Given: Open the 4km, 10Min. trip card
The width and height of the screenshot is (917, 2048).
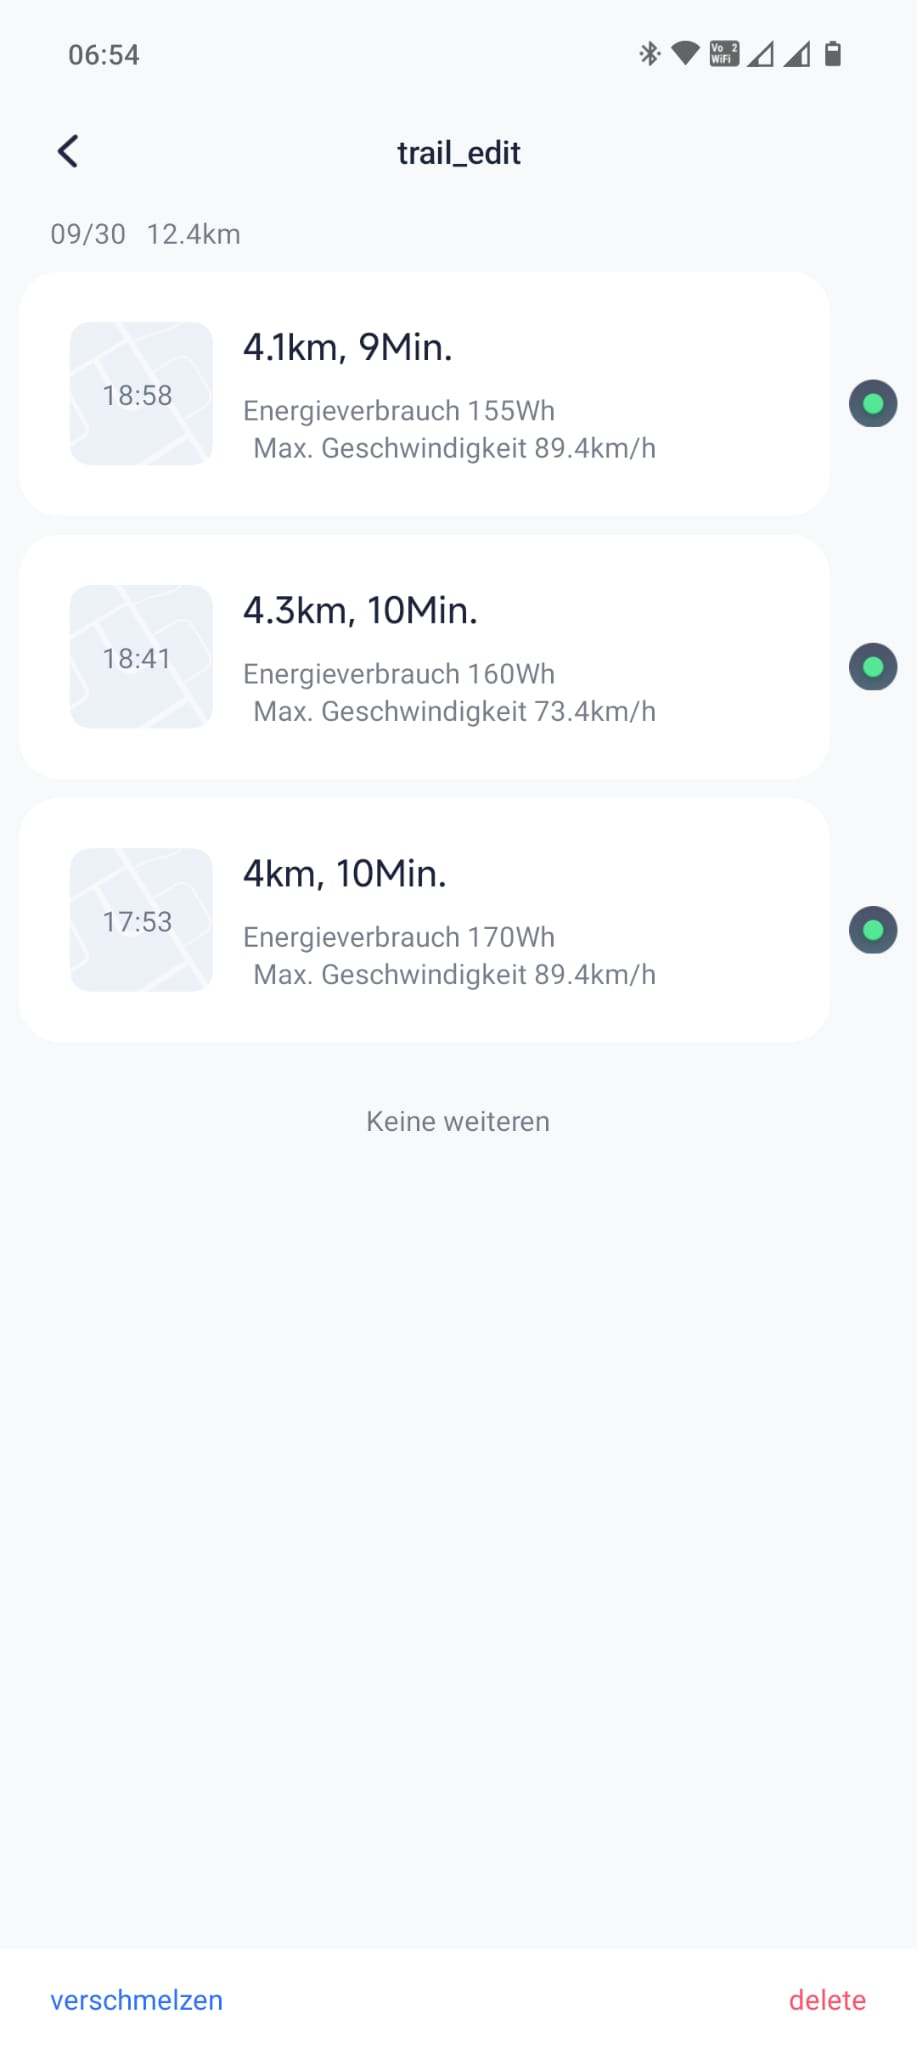Looking at the screenshot, I should pos(500,920).
